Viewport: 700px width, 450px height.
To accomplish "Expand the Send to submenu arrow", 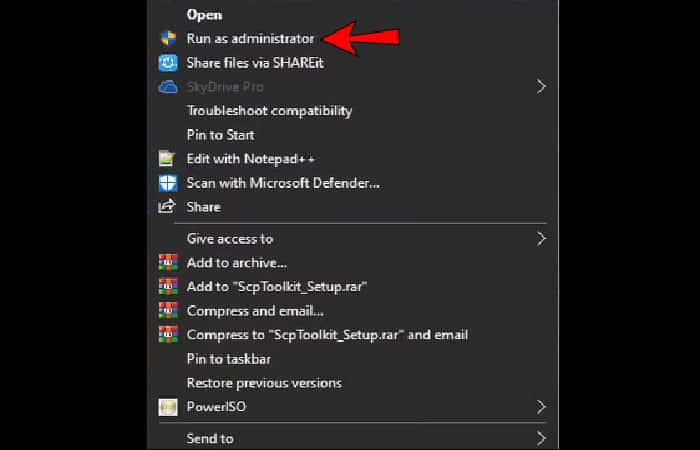I will click(x=541, y=438).
